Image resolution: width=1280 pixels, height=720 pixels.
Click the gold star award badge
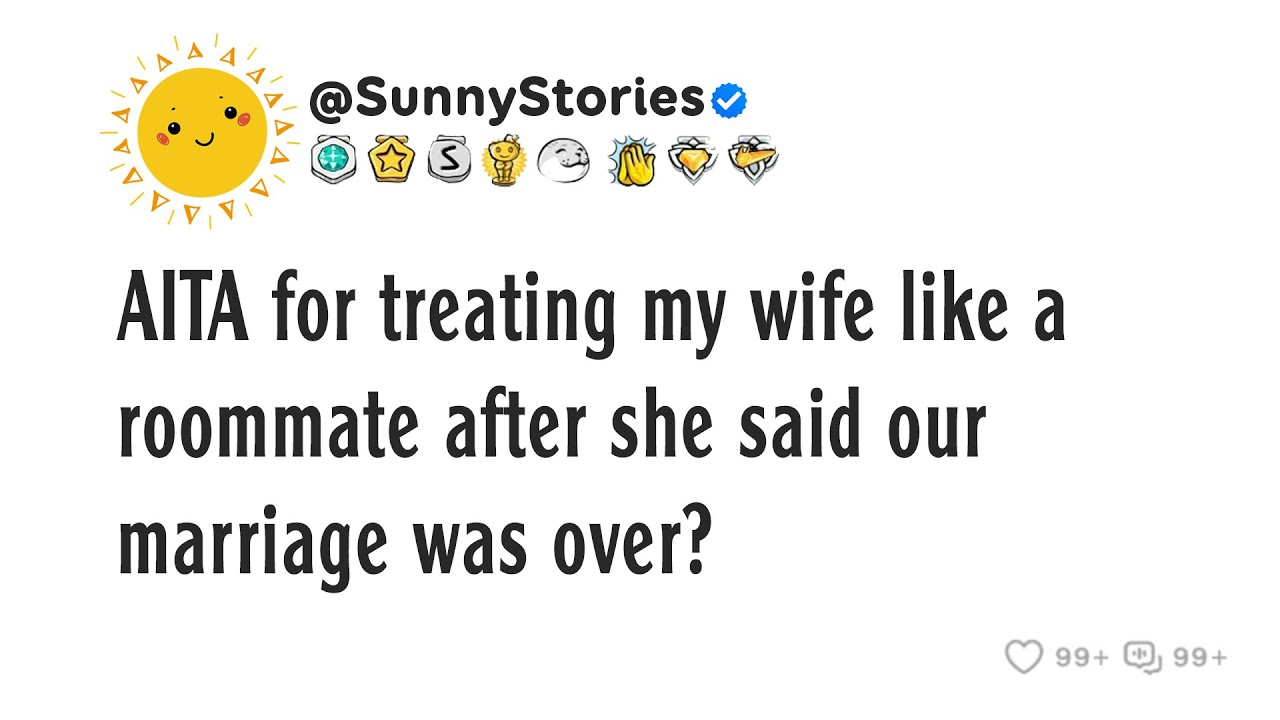coord(389,160)
